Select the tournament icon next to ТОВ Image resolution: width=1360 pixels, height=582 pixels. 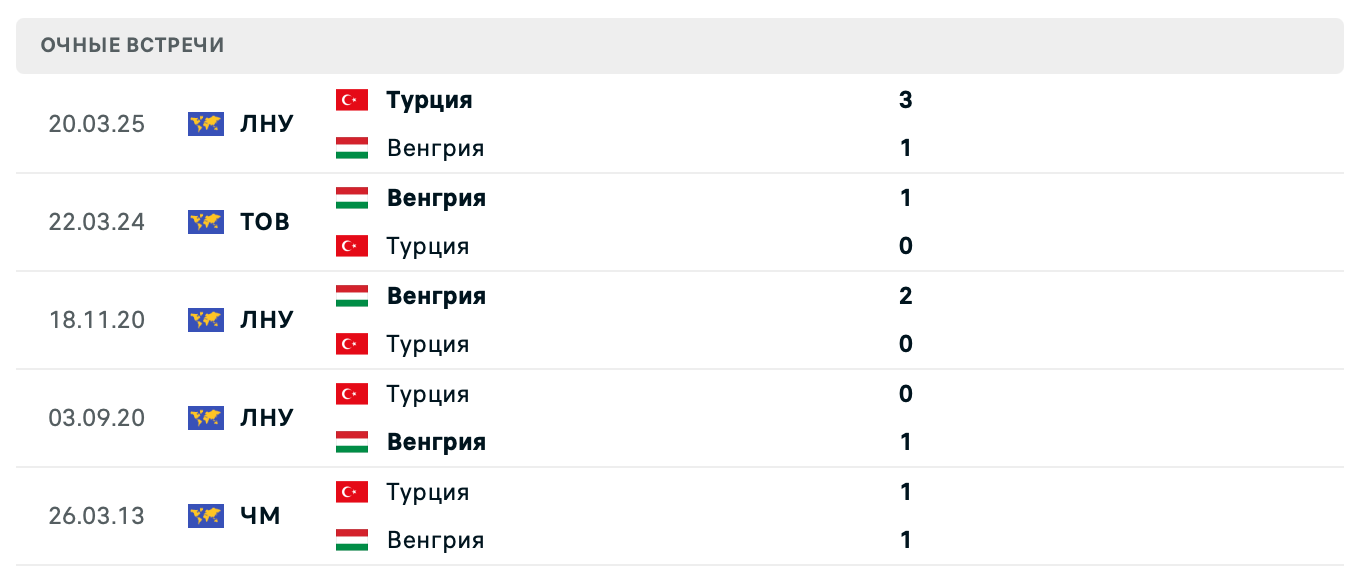click(x=206, y=222)
